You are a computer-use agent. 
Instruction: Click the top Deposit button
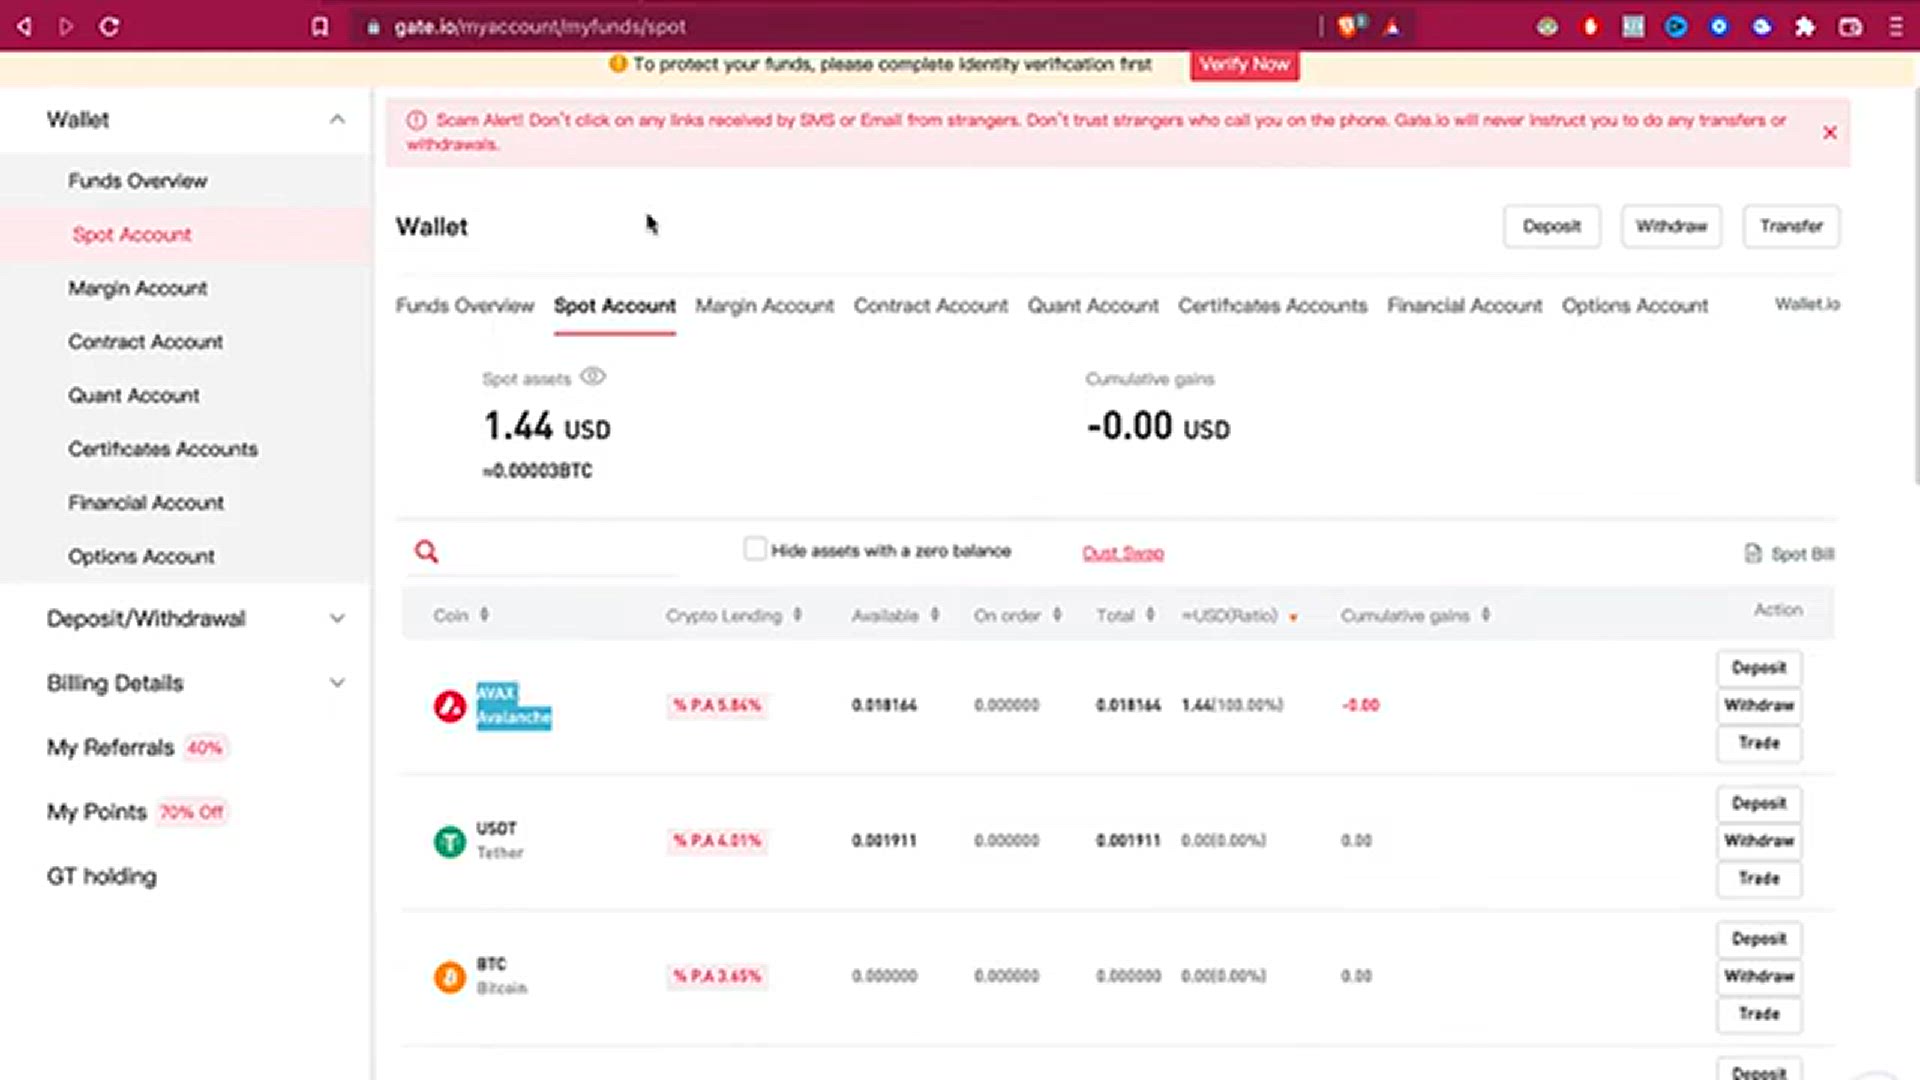click(1552, 226)
